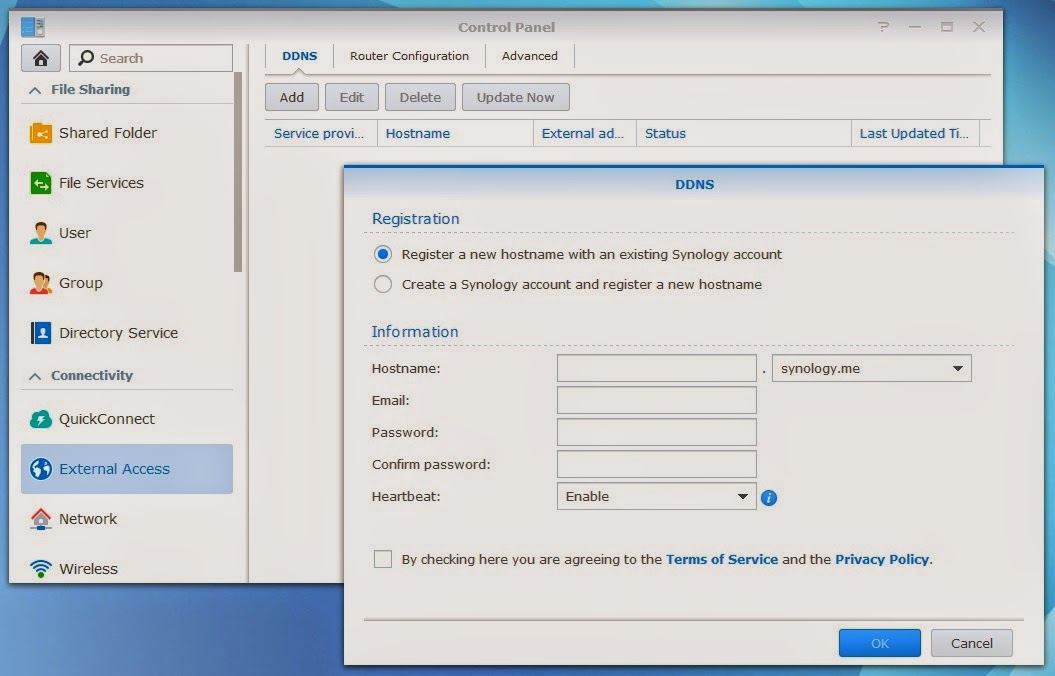This screenshot has width=1055, height=676.
Task: Click the Add button
Action: [292, 98]
